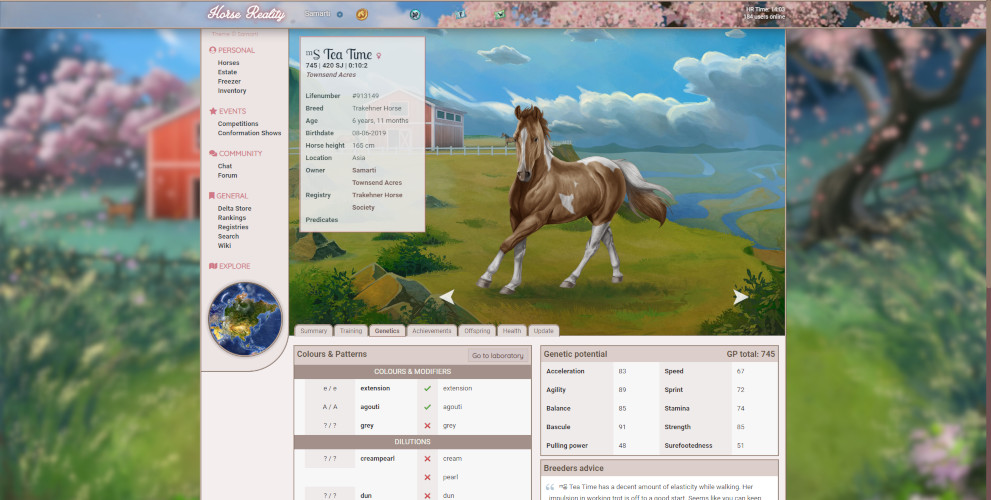Open Rankings page
991x500 pixels.
[x=233, y=218]
